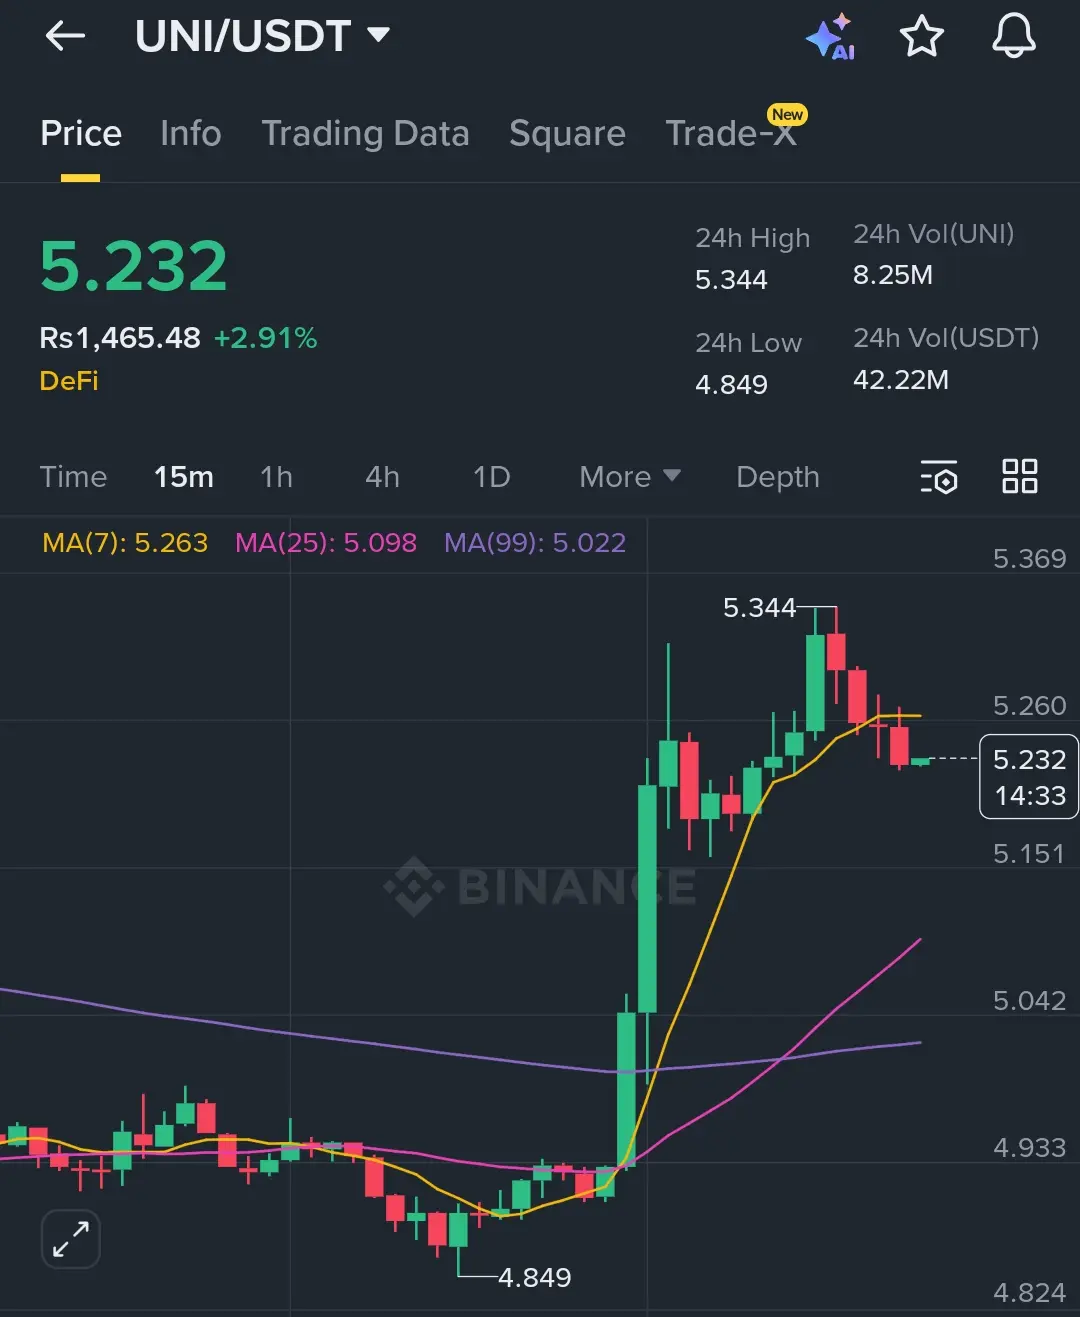Switch to the Info tab
The height and width of the screenshot is (1317, 1080).
(x=190, y=133)
